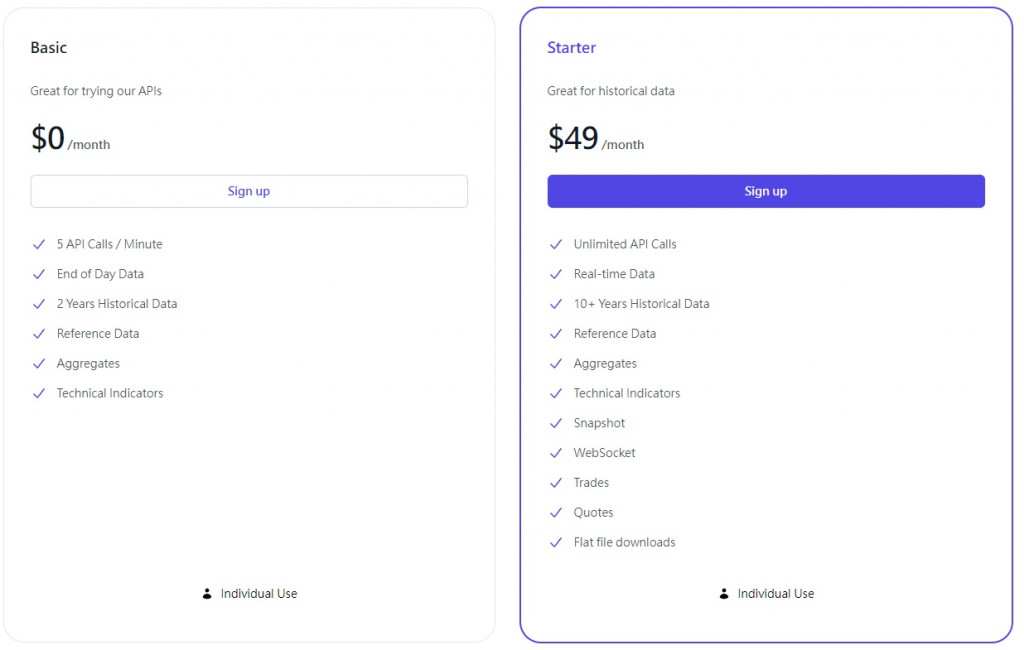This screenshot has width=1024, height=650.
Task: Click checkmark beside Flat file downloads
Action: (556, 543)
